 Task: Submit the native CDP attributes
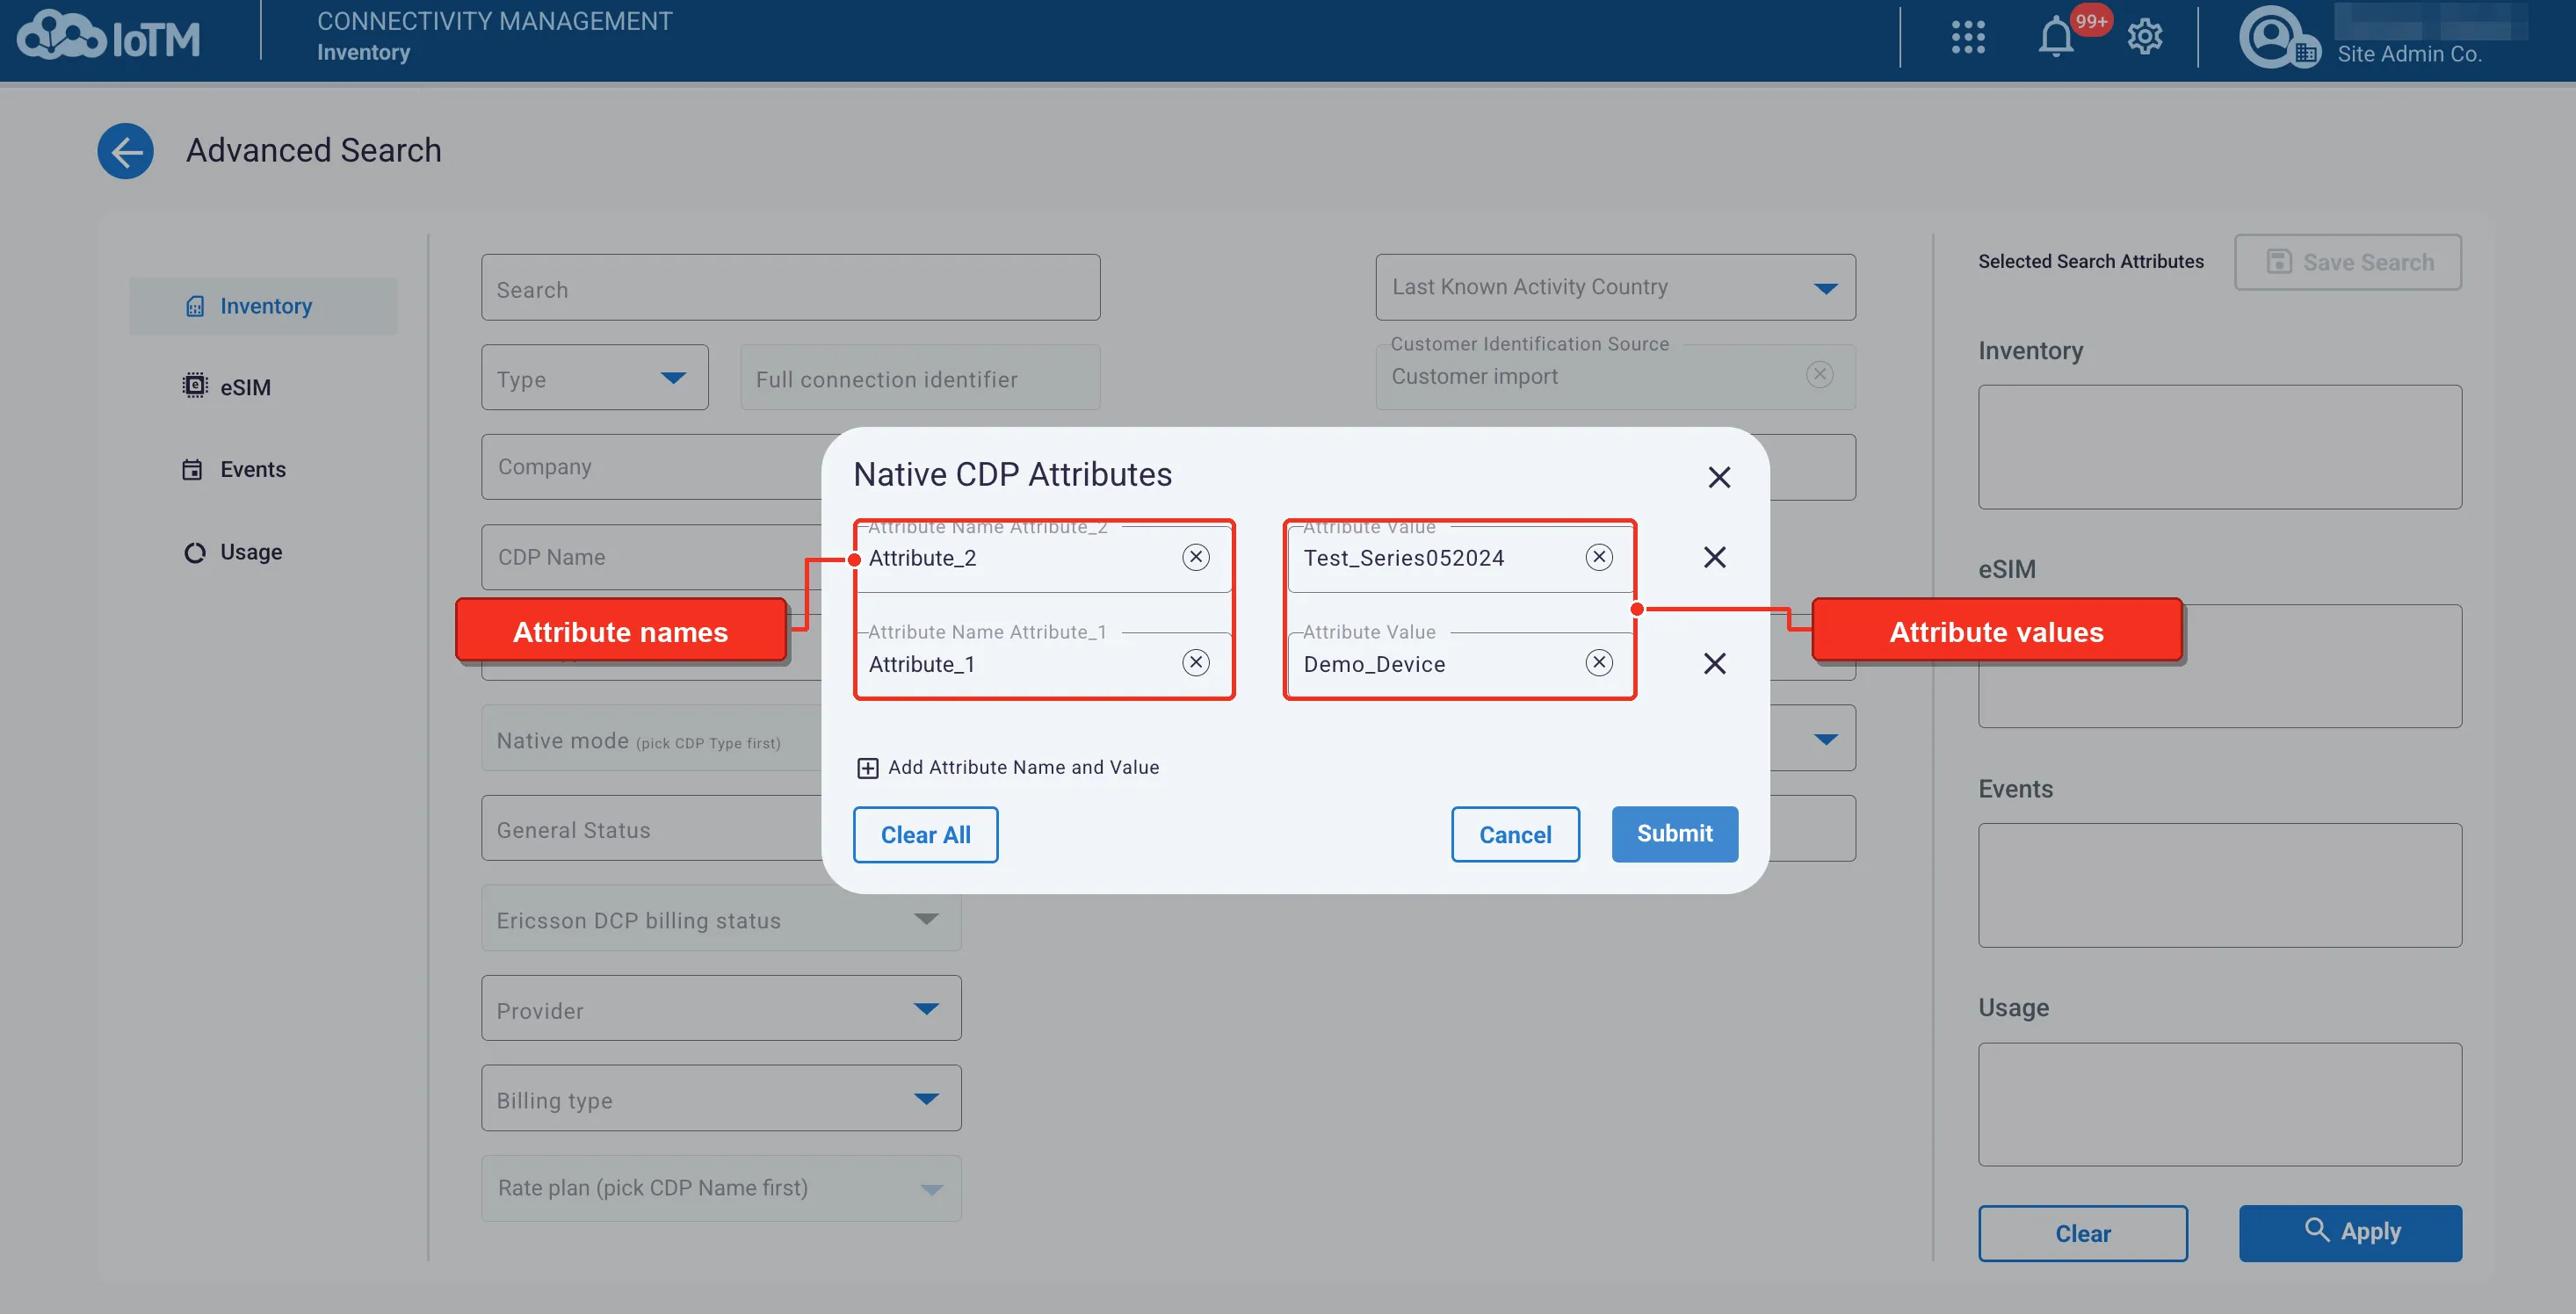tap(1674, 834)
